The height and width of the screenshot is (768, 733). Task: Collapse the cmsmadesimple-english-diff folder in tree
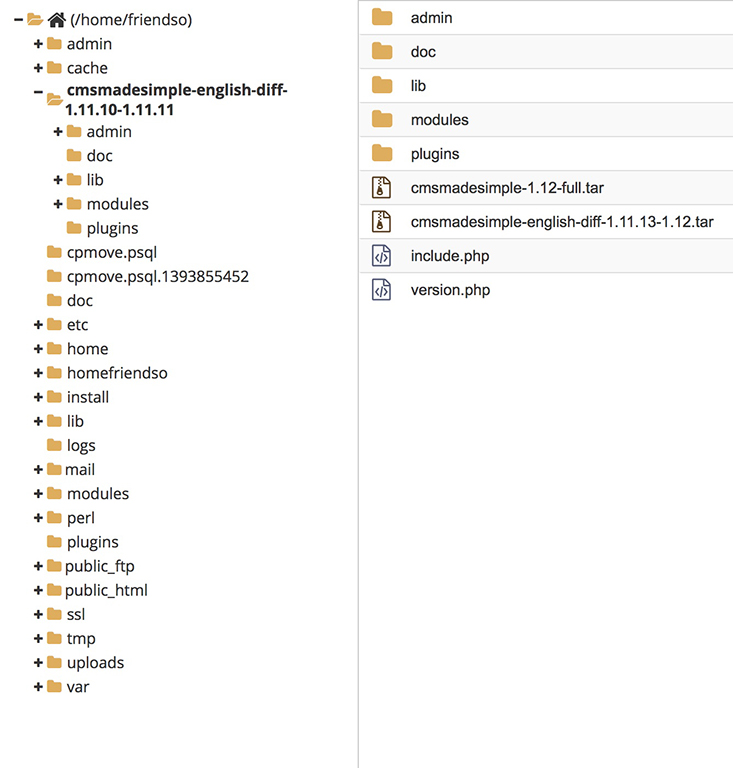(38, 92)
